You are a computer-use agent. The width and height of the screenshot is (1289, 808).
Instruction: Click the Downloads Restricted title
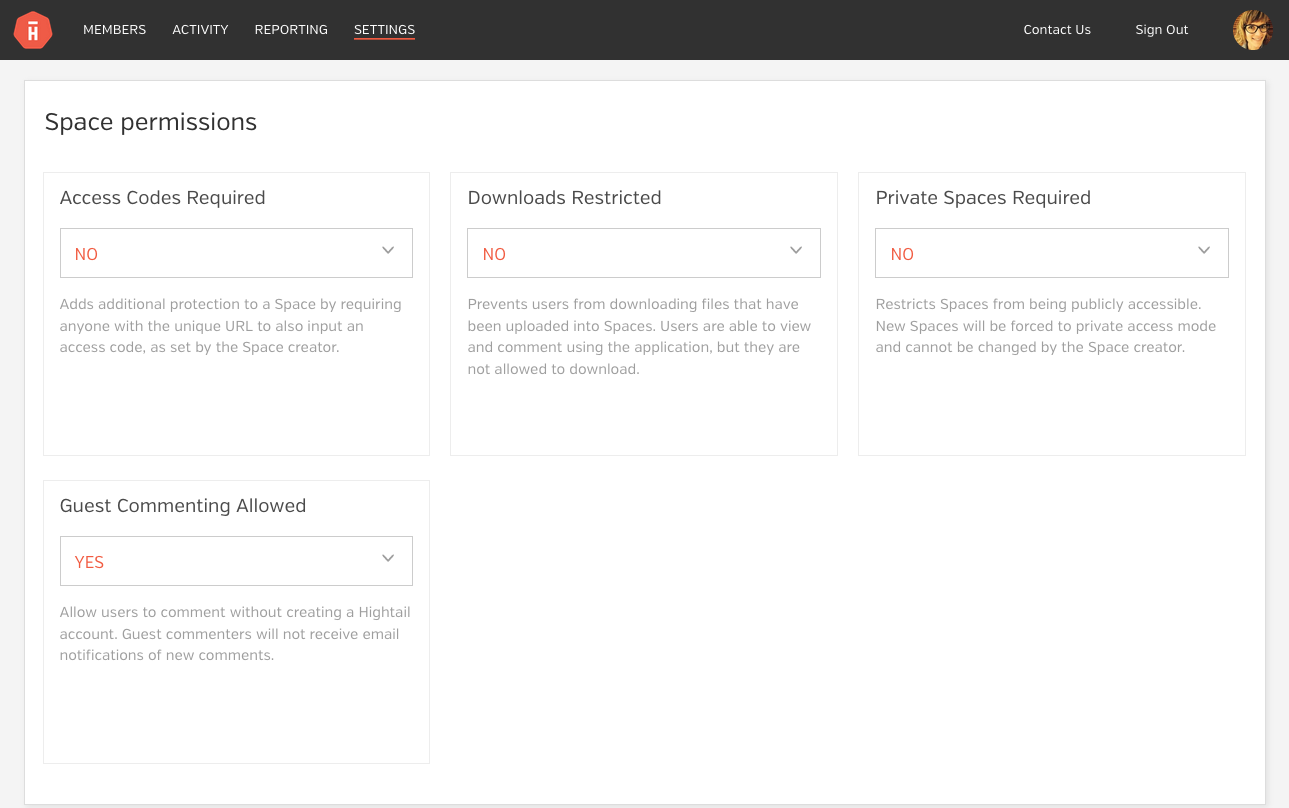[x=564, y=198]
